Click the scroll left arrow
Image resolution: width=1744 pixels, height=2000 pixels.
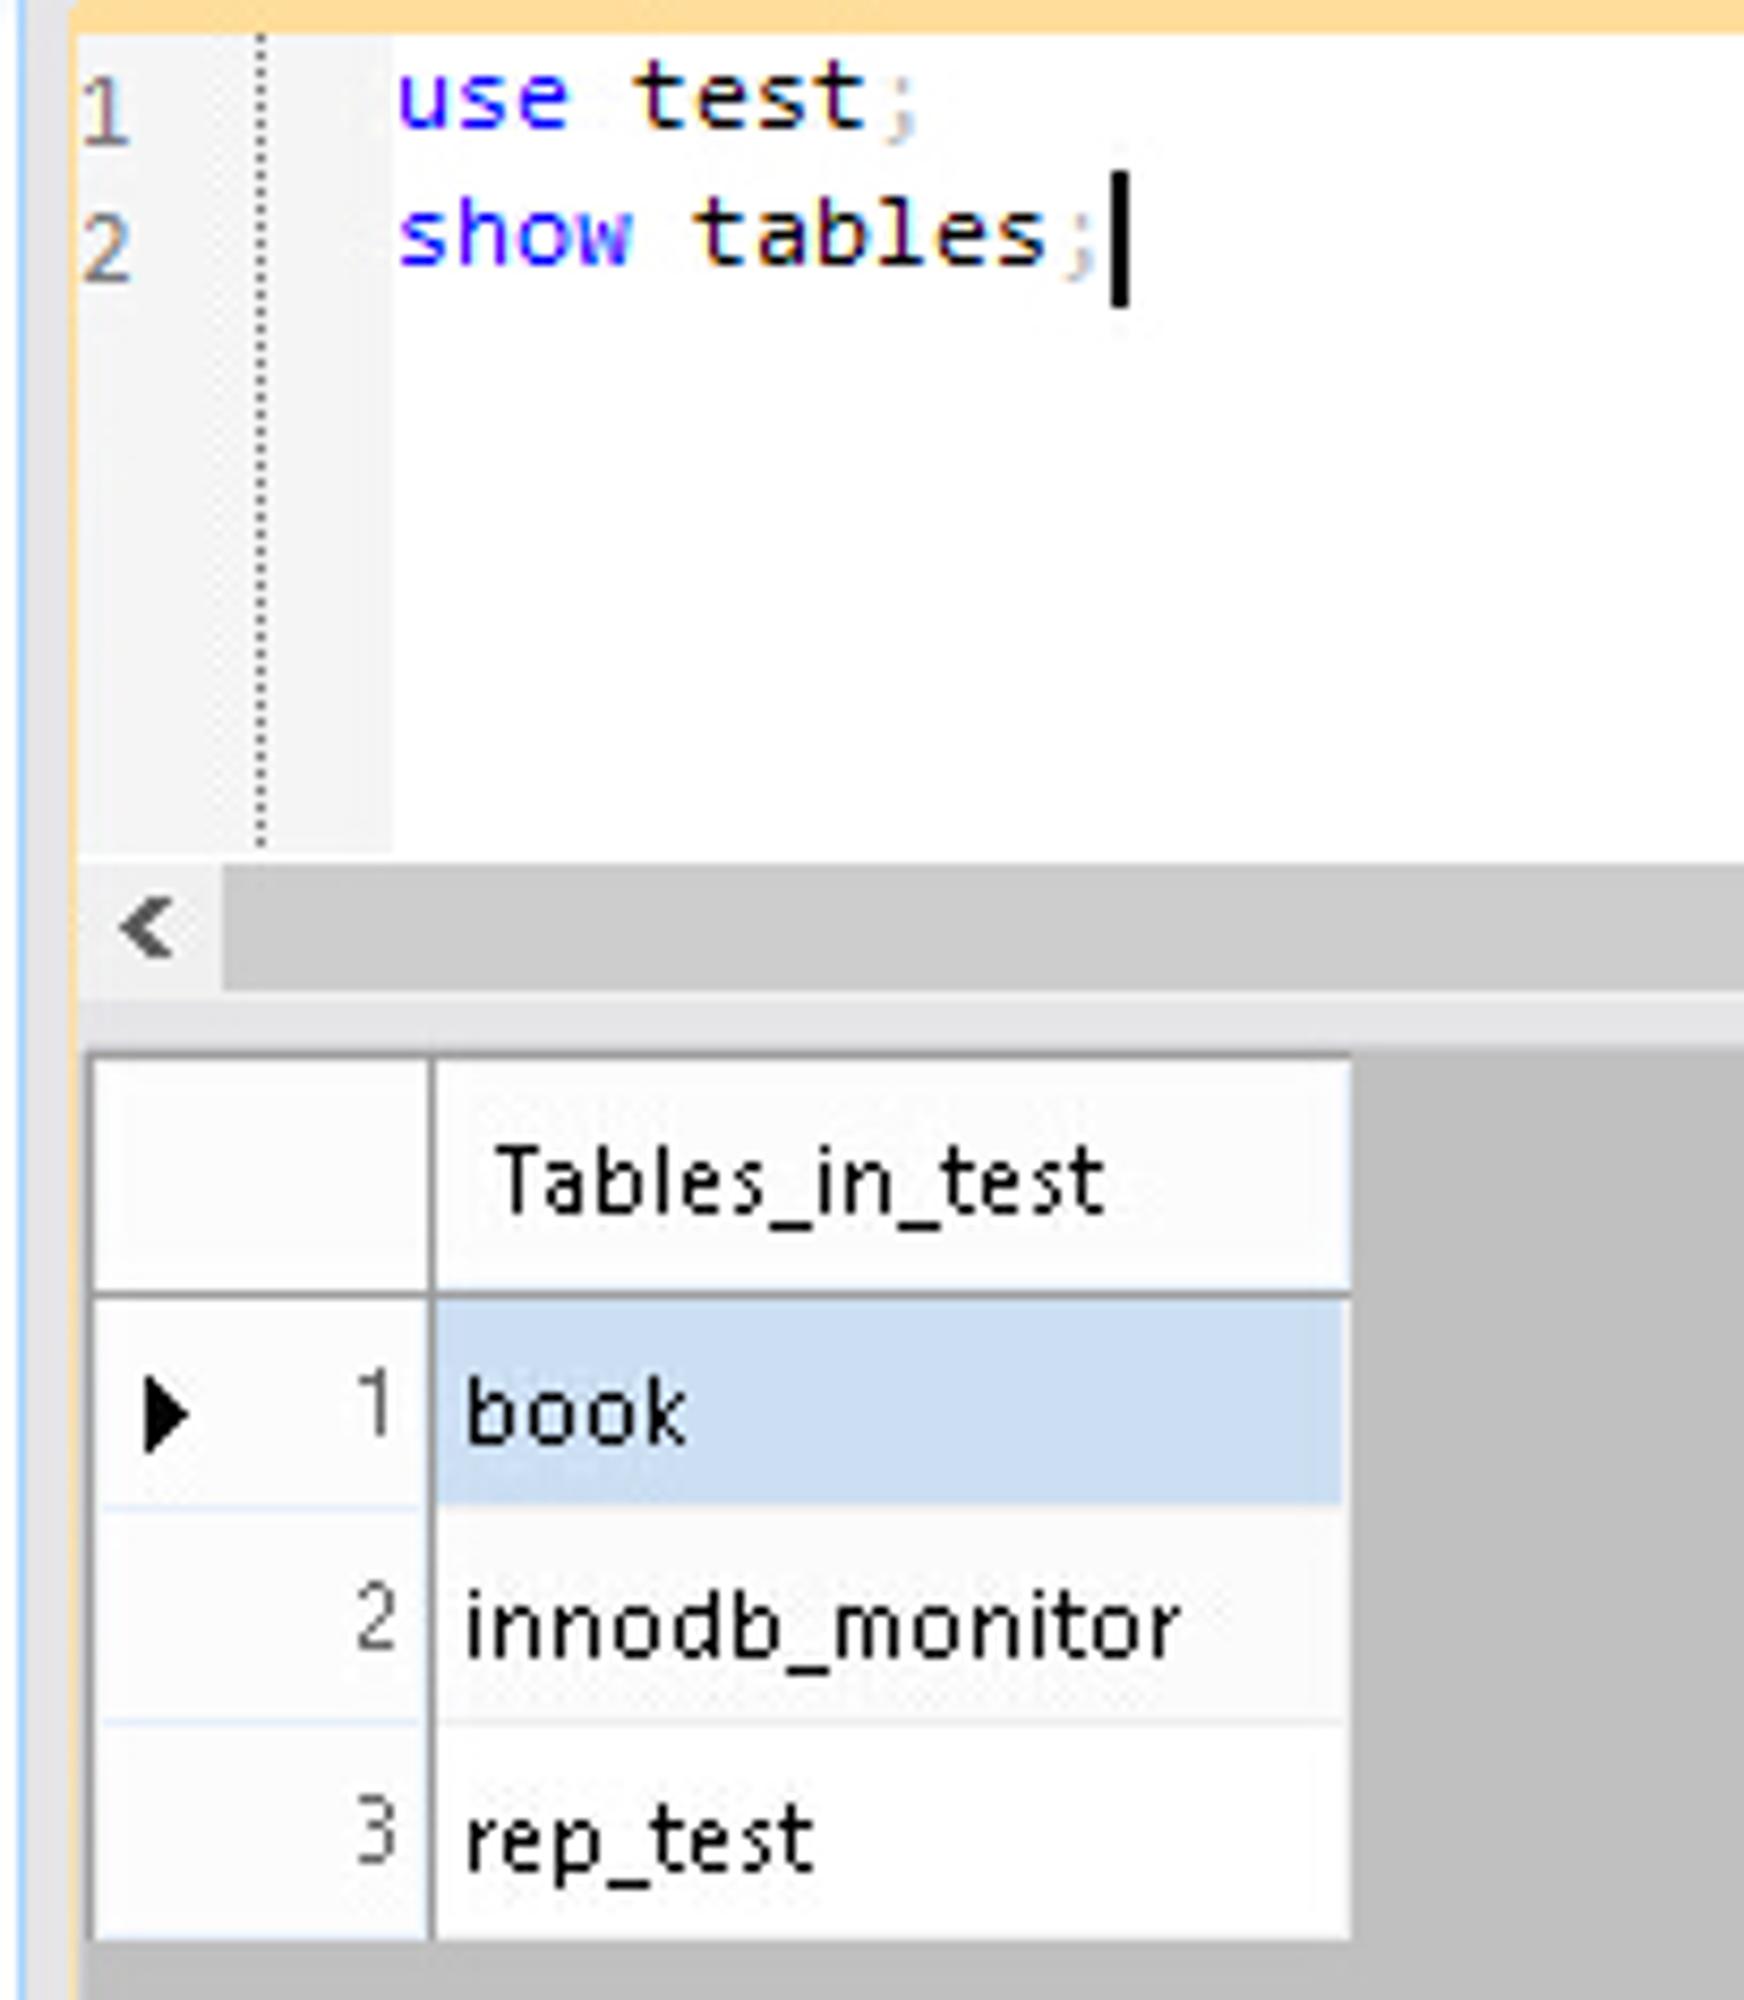click(x=149, y=928)
